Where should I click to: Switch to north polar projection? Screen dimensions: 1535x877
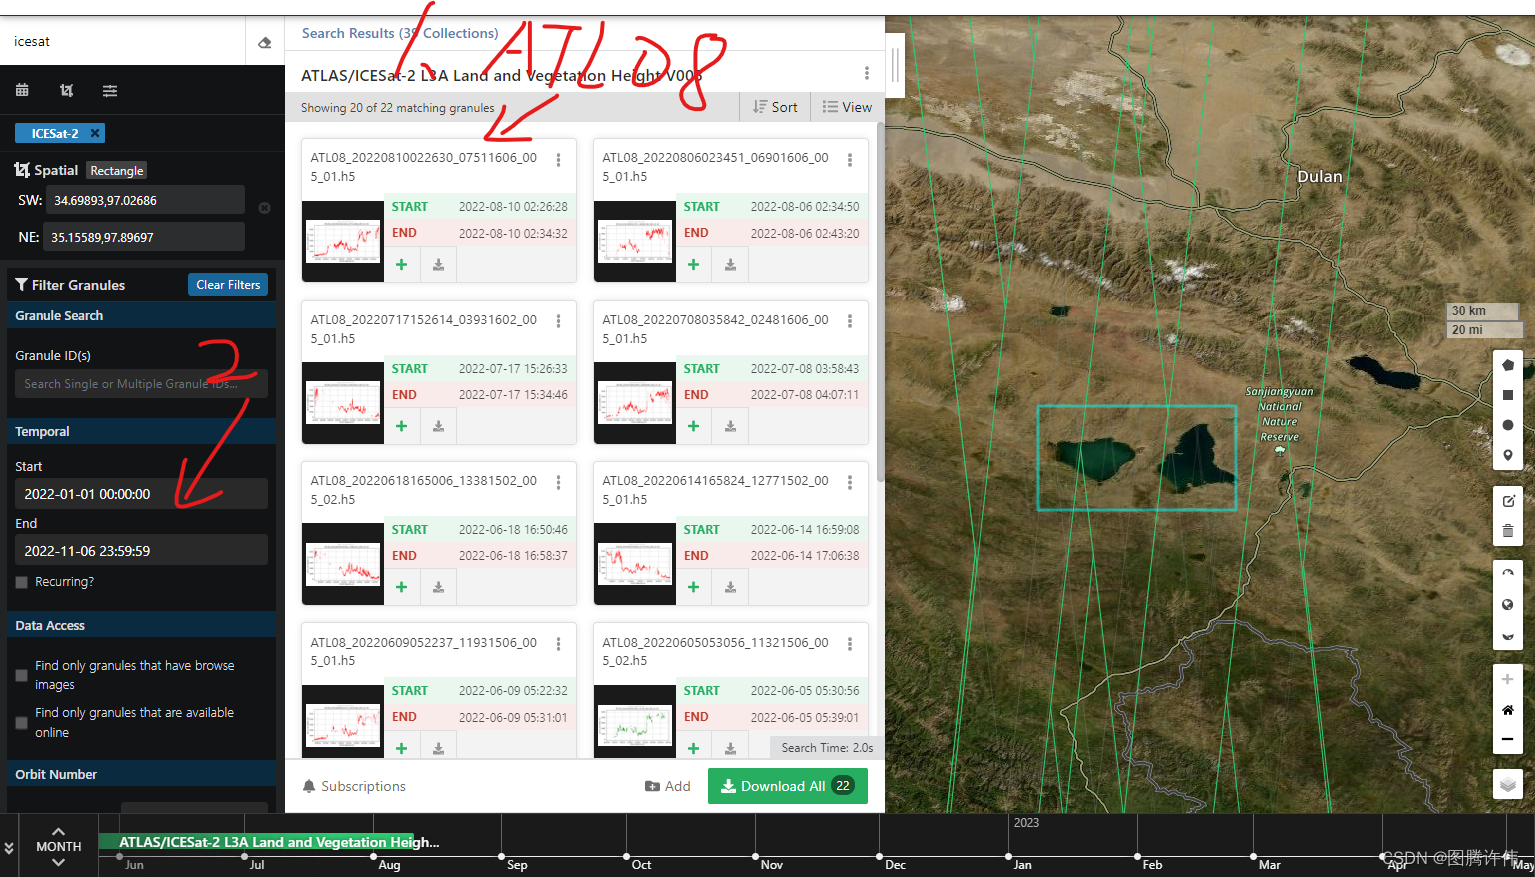(1508, 574)
